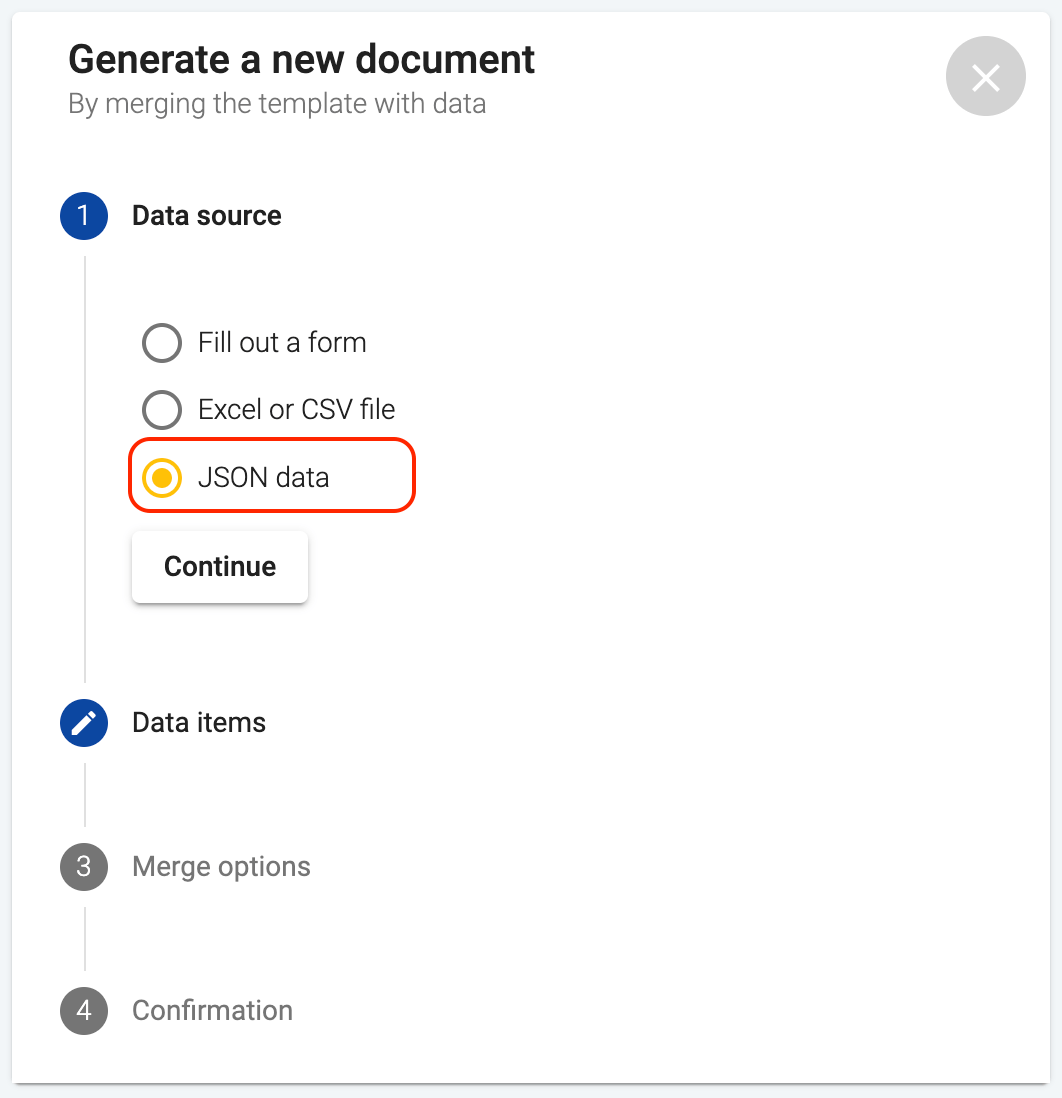Select the JSON data radio button
1062x1098 pixels.
(x=161, y=476)
